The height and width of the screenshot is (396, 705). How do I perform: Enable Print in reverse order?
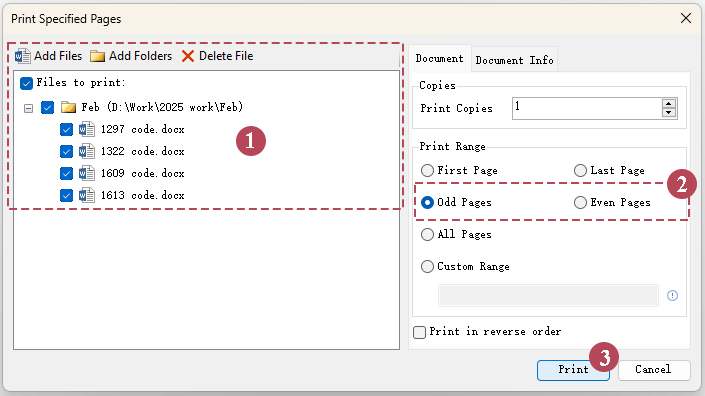click(x=419, y=332)
